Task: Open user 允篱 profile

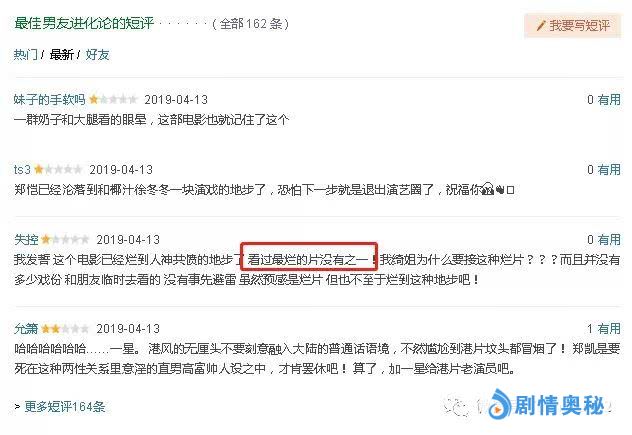Action: (26, 329)
